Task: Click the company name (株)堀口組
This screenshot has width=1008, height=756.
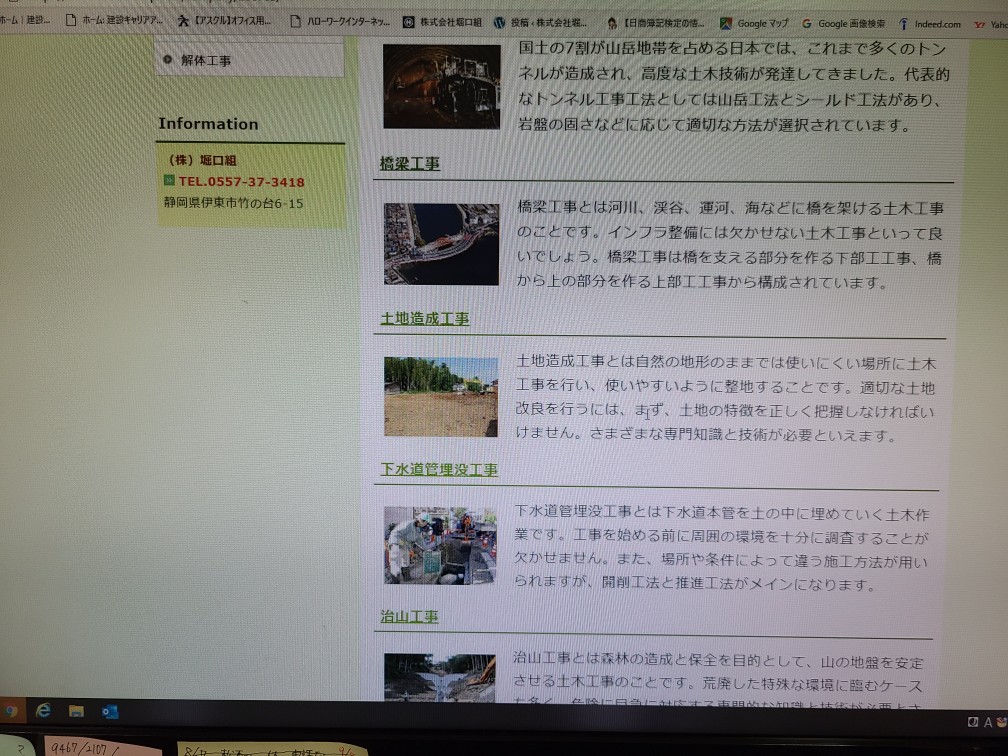Action: (x=202, y=160)
